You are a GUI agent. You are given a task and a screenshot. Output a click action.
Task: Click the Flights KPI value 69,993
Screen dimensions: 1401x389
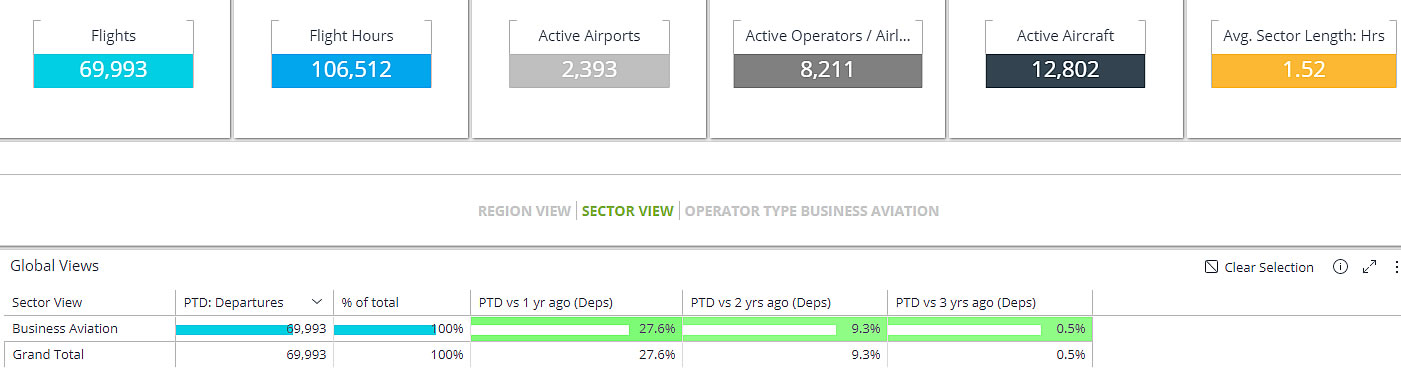[x=113, y=70]
